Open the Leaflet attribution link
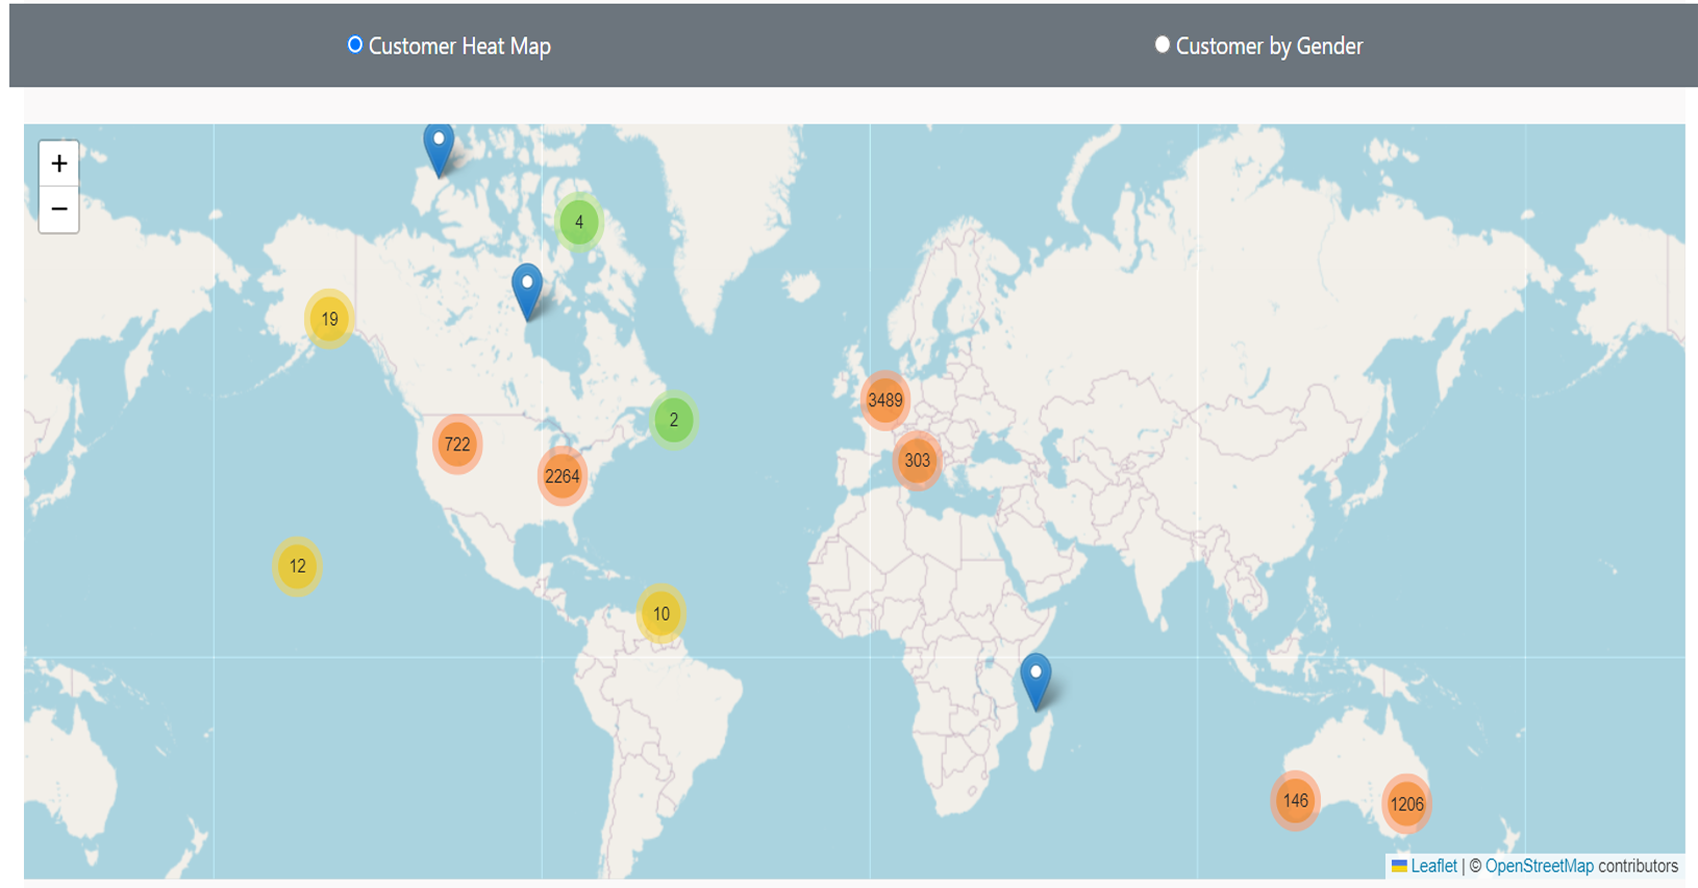Viewport: 1698px width, 888px height. coord(1433,866)
